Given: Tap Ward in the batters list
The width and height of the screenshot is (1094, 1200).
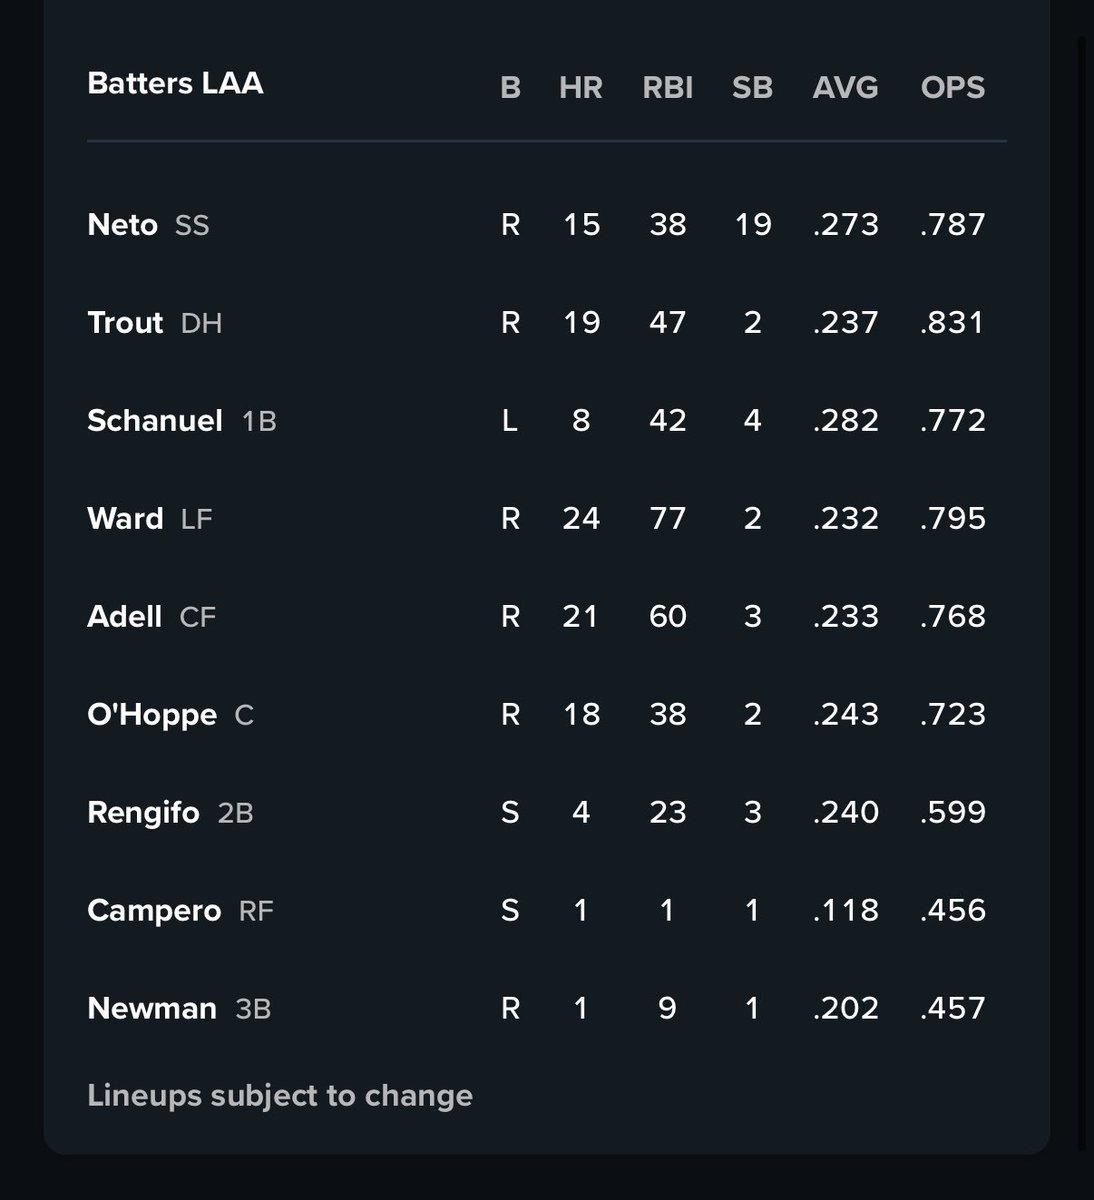Looking at the screenshot, I should tap(126, 518).
